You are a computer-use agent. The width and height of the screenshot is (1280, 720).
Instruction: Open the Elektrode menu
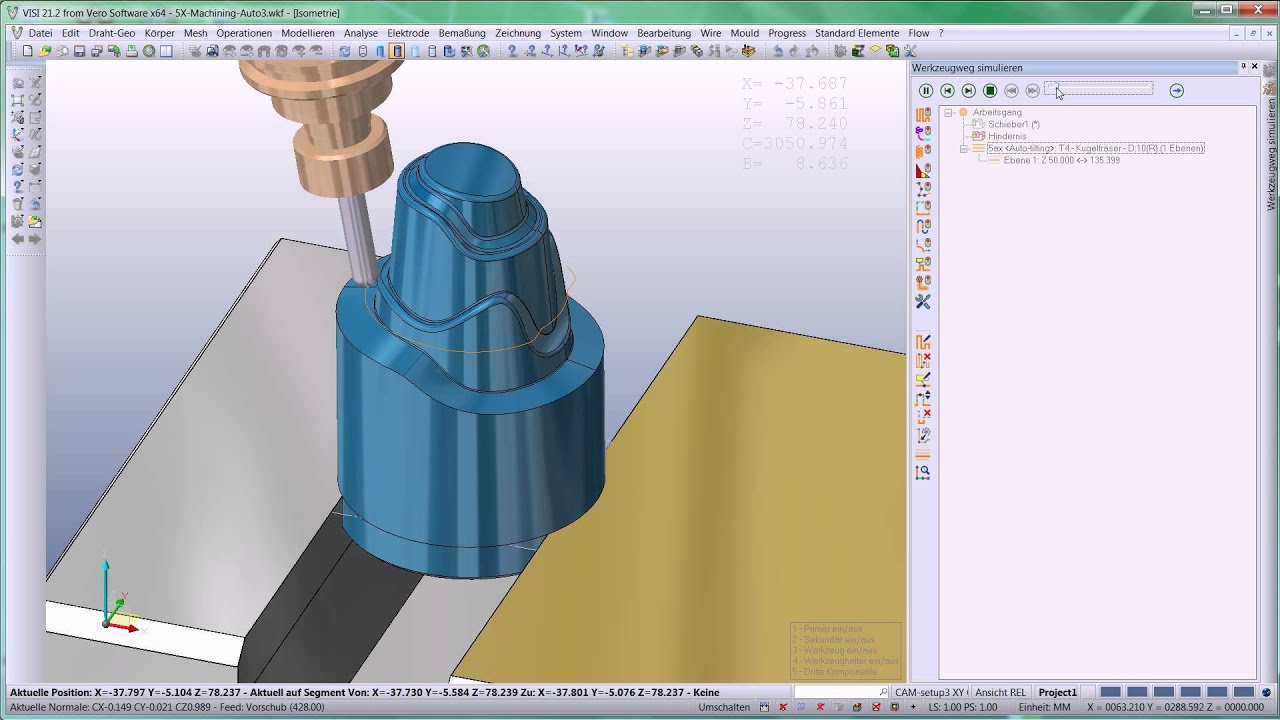[x=408, y=33]
